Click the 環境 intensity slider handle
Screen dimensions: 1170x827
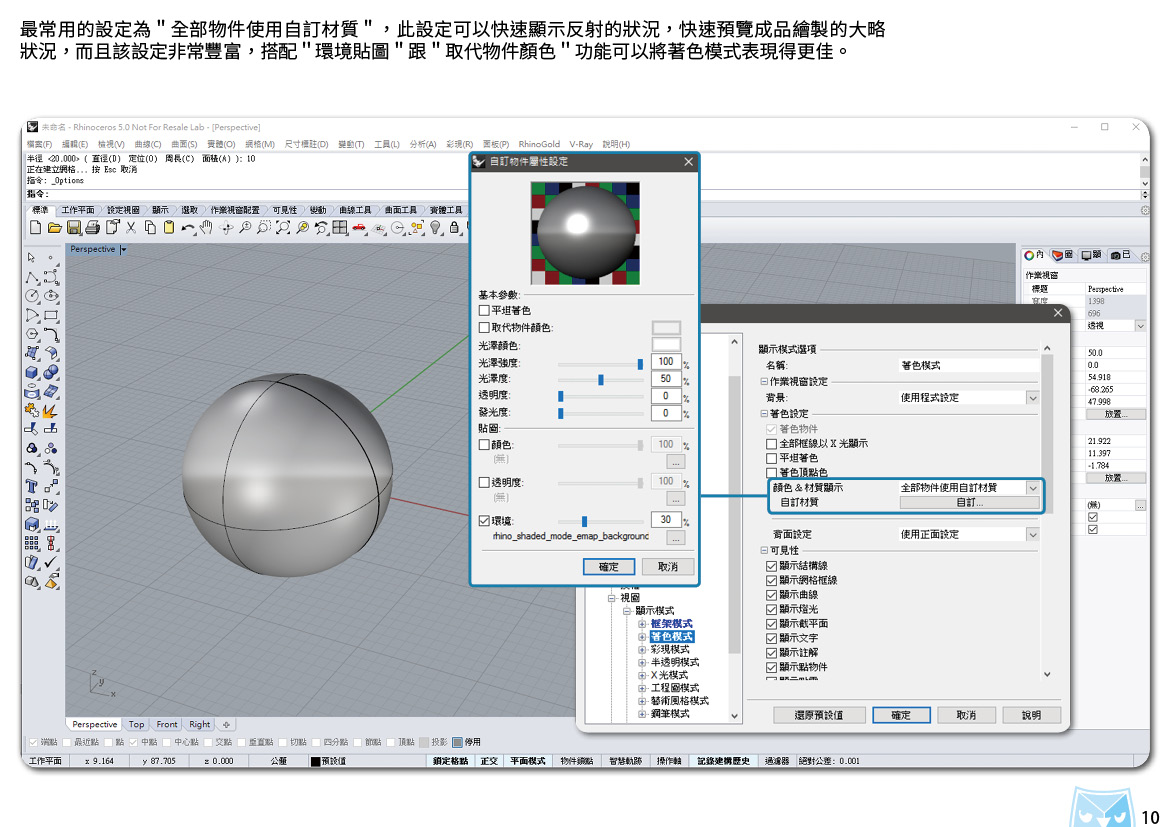[584, 521]
